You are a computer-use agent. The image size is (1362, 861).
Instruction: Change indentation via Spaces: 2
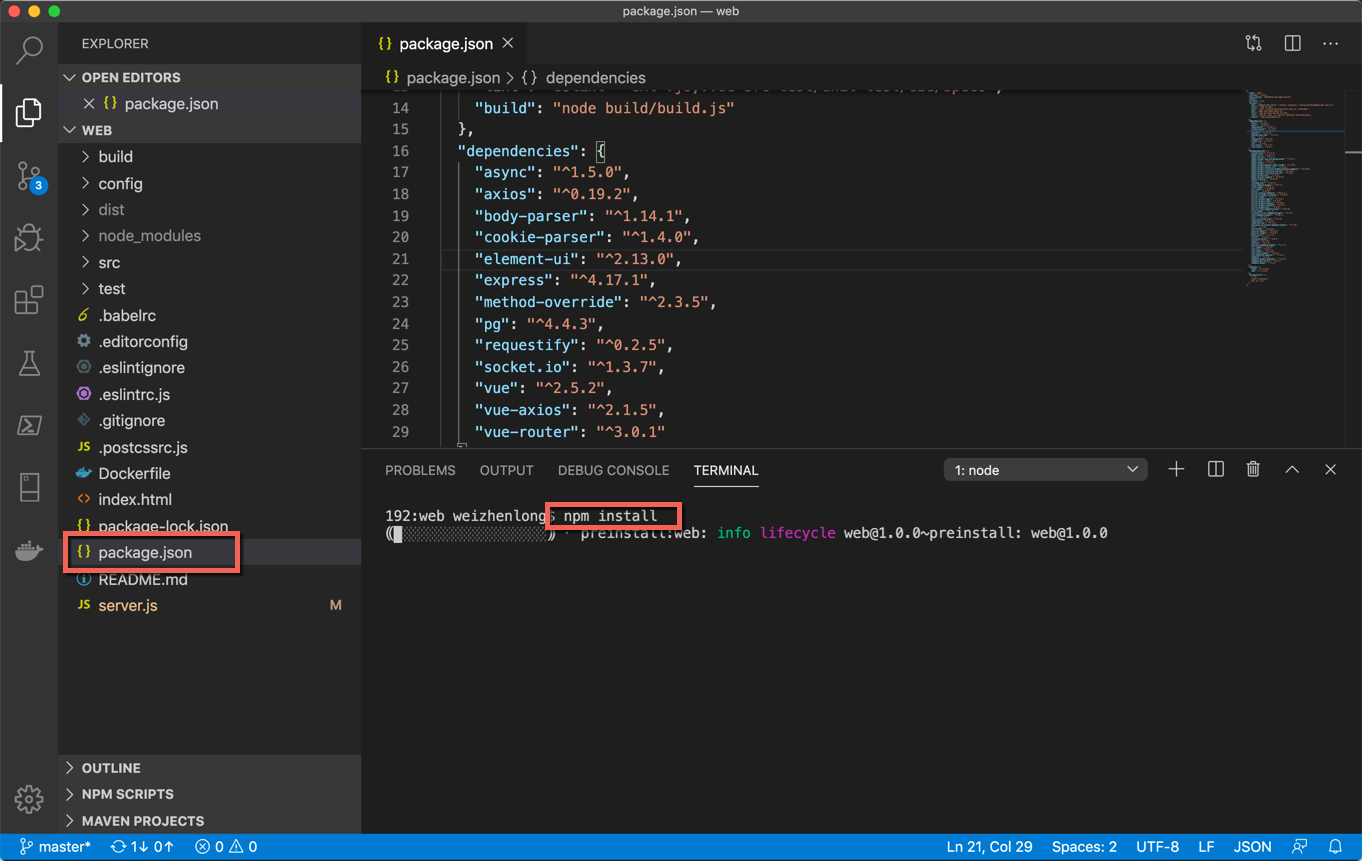(x=1084, y=846)
